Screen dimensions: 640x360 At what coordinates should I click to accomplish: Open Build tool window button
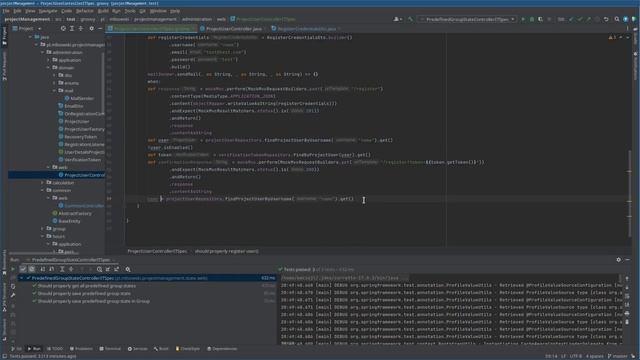pos(161,349)
